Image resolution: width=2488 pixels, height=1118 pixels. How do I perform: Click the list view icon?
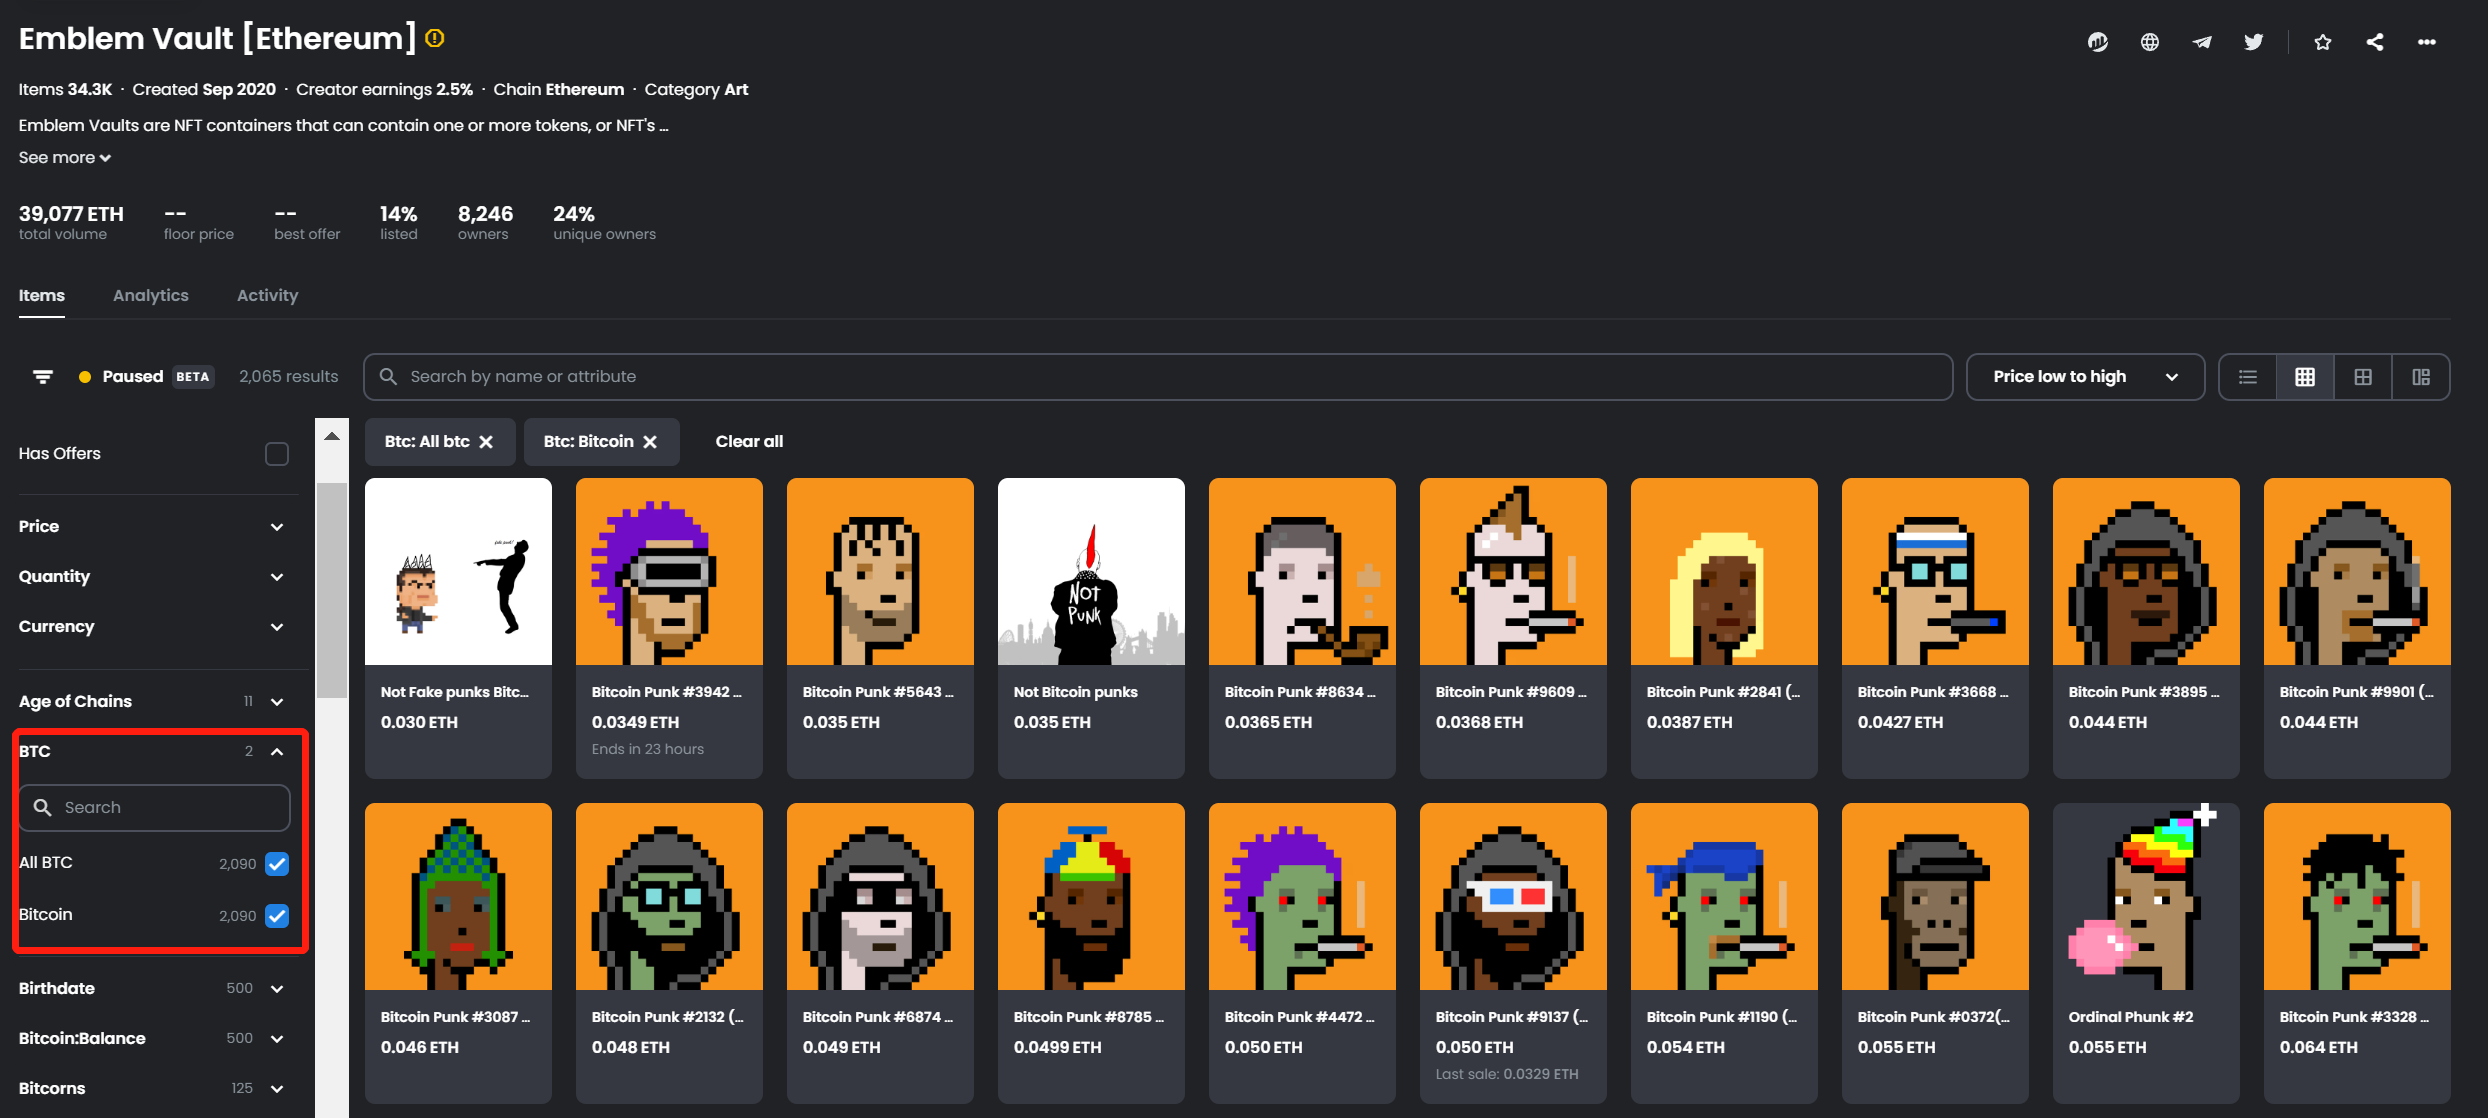[2248, 376]
